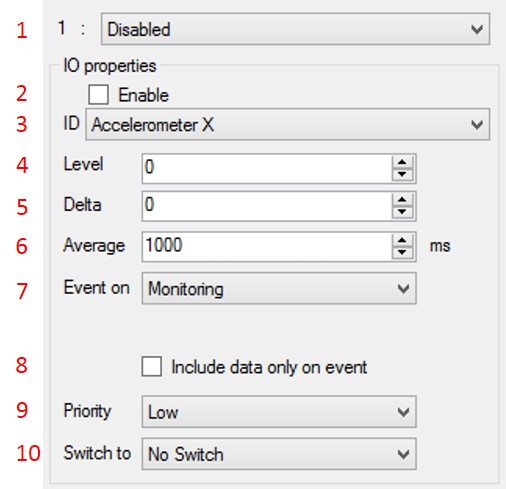The image size is (506, 489).
Task: Click into the Average 1000 field
Action: pos(267,247)
